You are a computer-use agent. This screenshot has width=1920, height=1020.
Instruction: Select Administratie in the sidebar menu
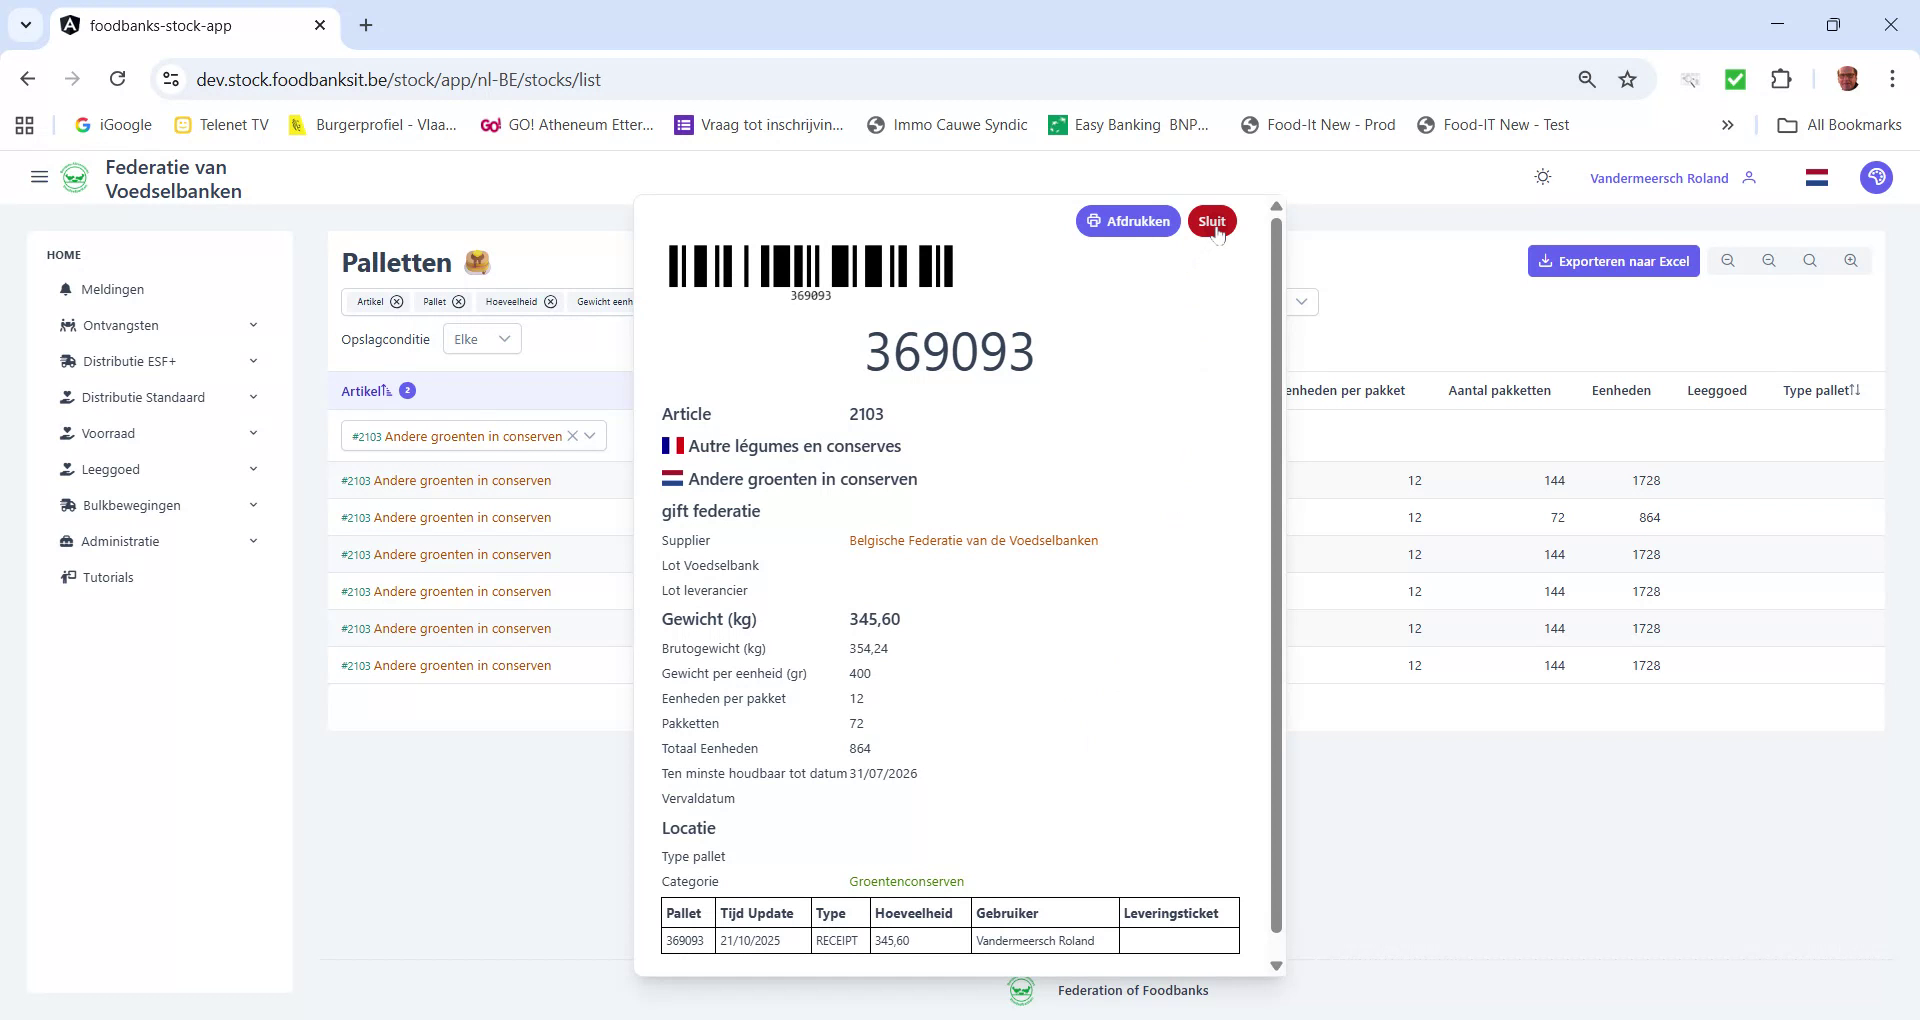click(x=119, y=541)
